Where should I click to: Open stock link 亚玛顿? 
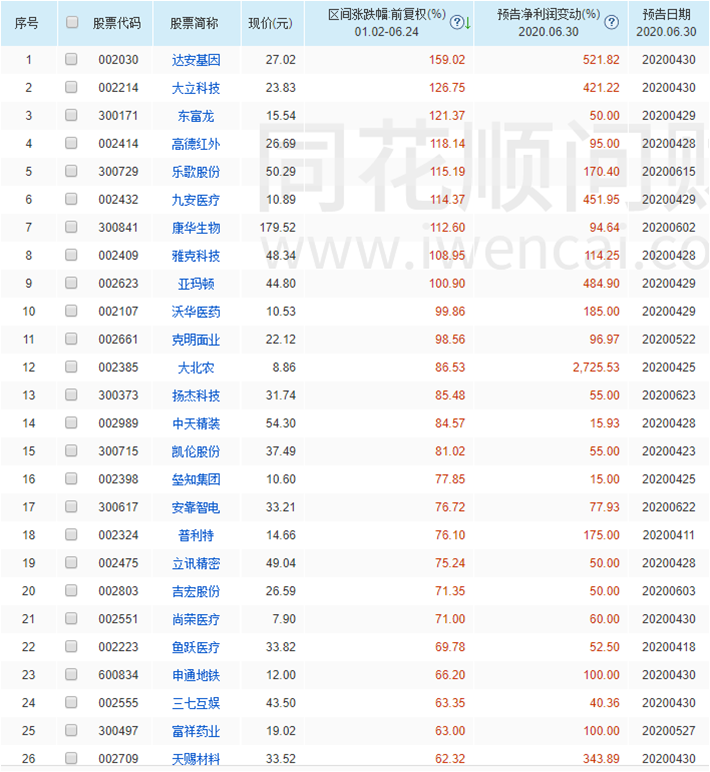click(x=196, y=284)
